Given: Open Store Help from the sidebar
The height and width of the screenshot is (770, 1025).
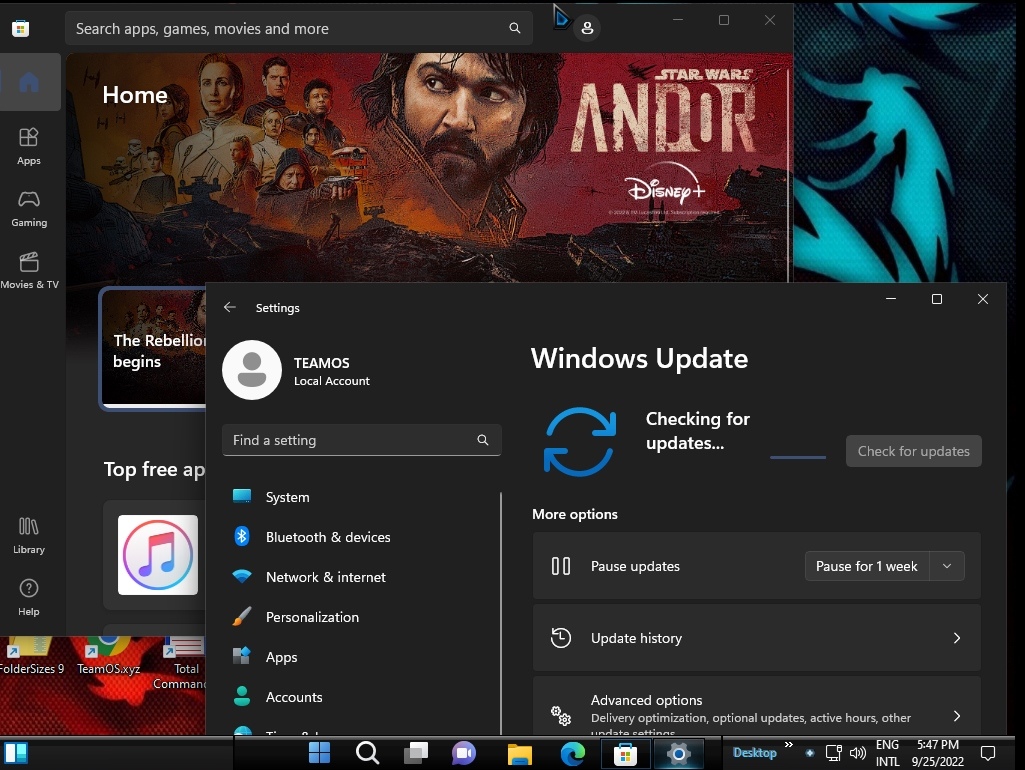Looking at the screenshot, I should pyautogui.click(x=29, y=597).
